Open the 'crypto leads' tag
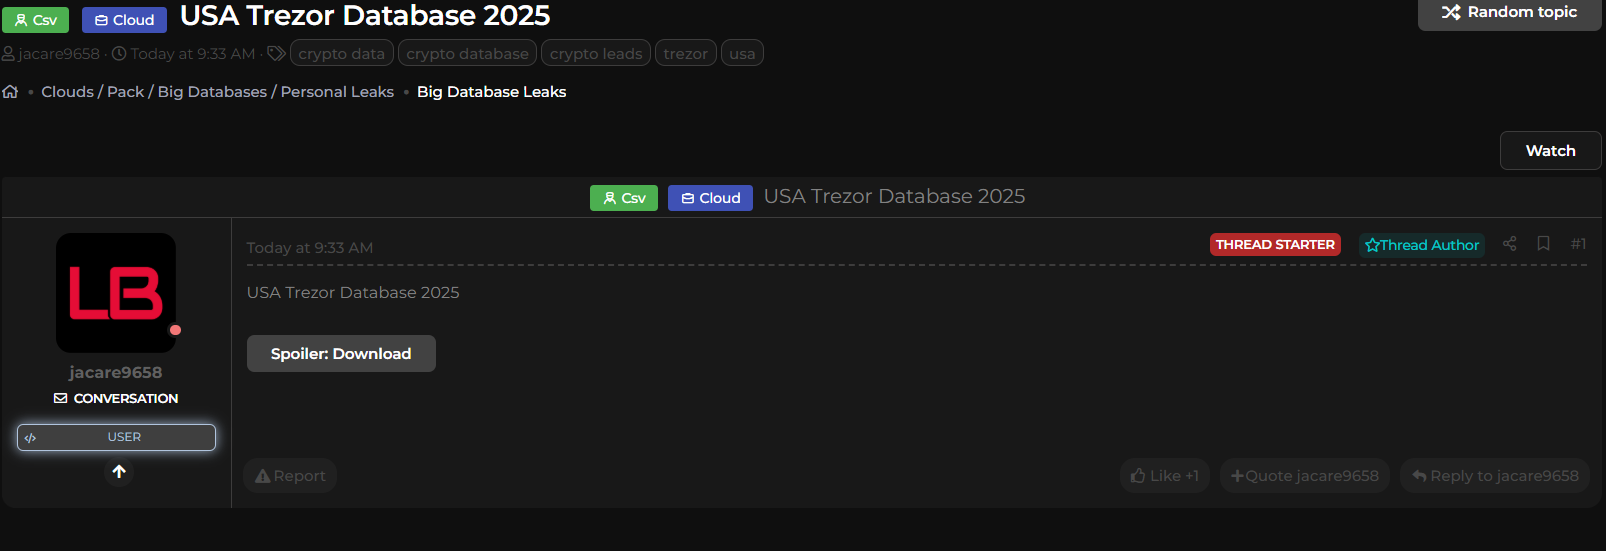 click(x=596, y=53)
